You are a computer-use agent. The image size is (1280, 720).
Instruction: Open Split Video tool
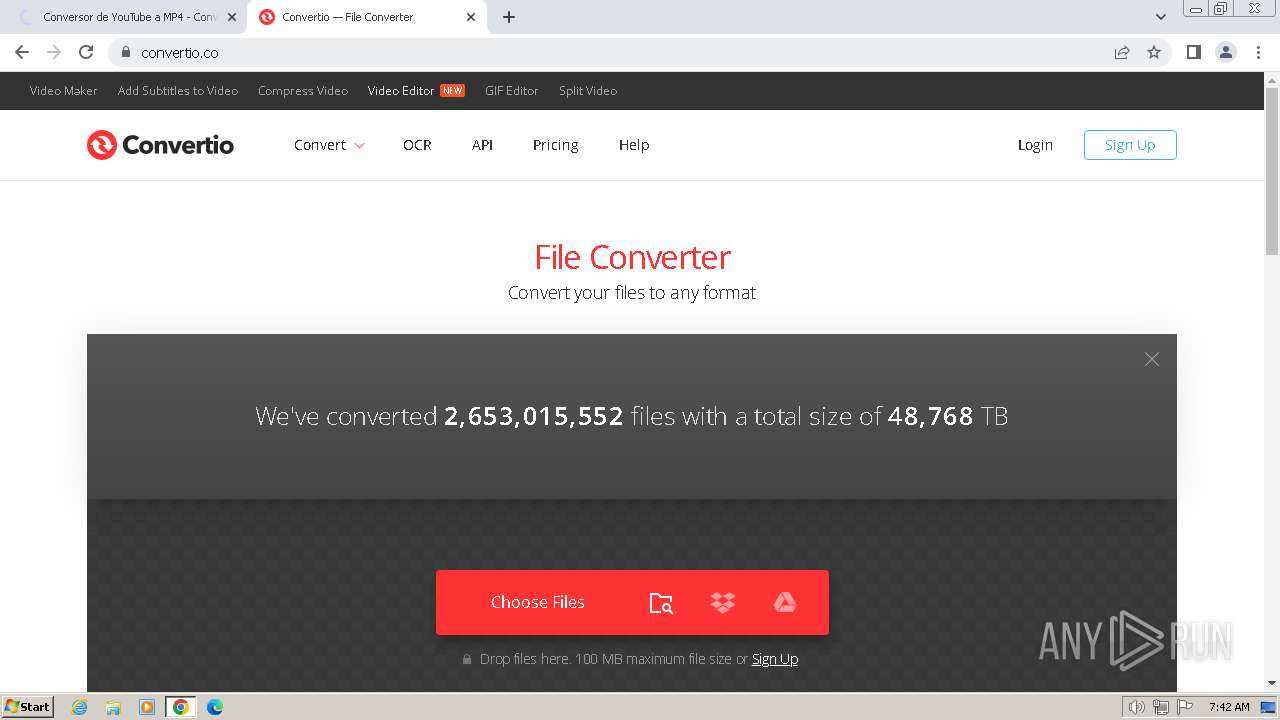pos(588,90)
